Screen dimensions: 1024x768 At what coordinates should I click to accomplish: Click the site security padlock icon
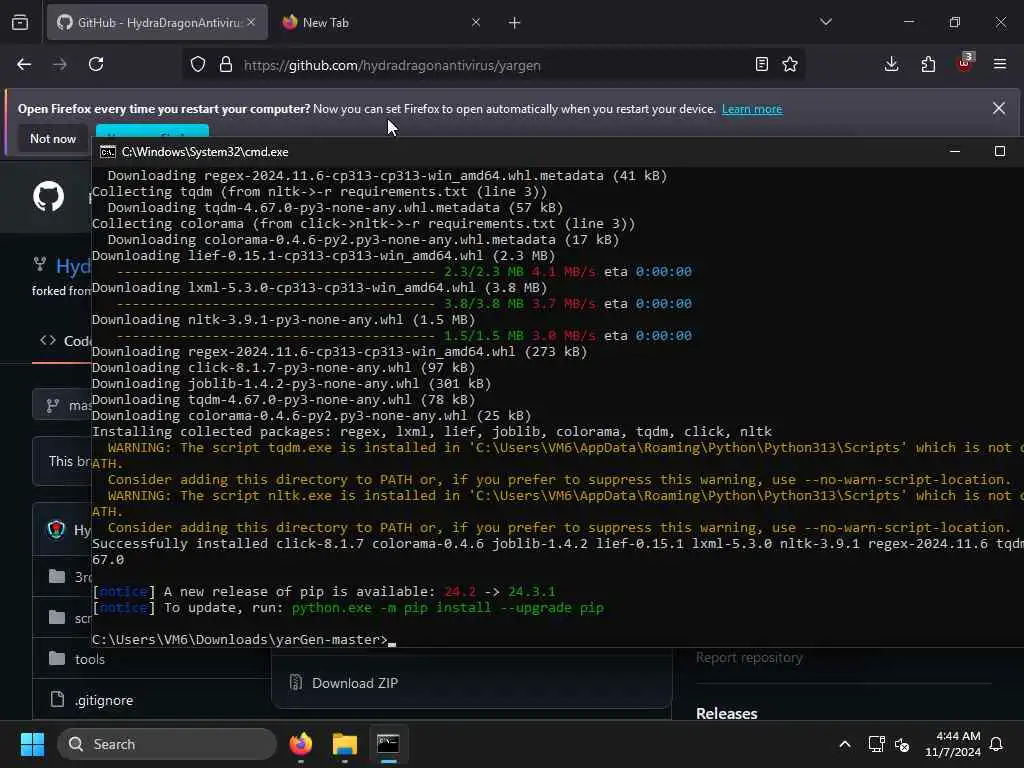[x=226, y=65]
